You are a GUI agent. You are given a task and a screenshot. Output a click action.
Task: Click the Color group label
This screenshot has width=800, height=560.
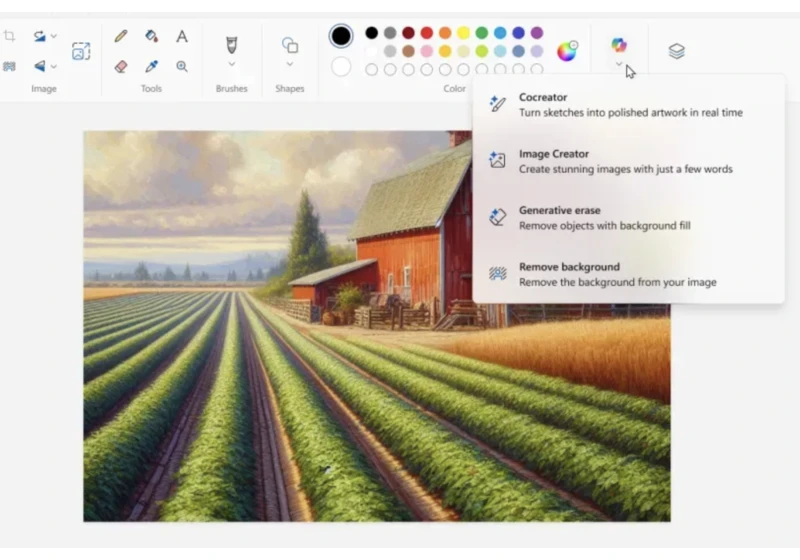coord(454,89)
